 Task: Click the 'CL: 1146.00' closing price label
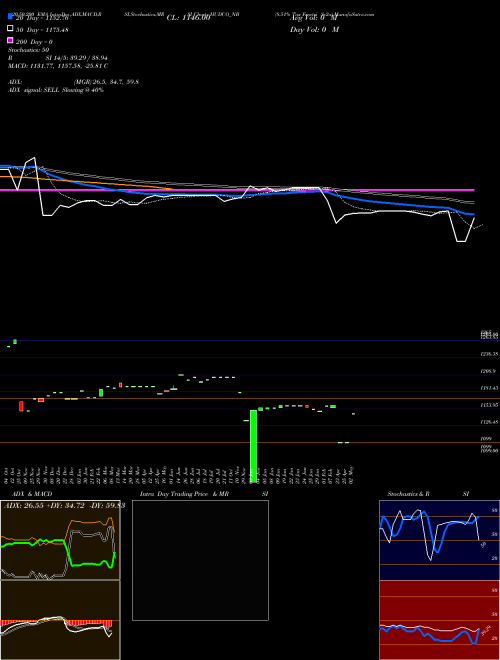tap(188, 18)
